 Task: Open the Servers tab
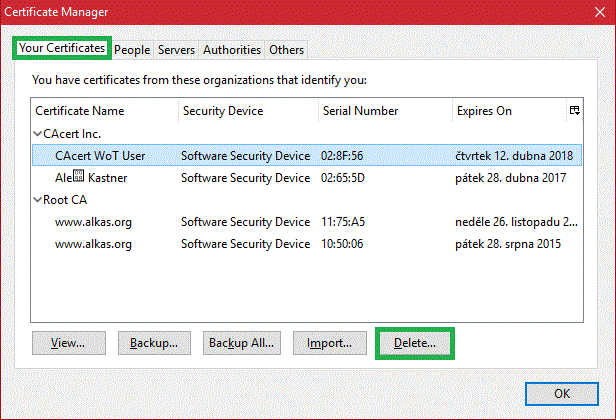click(x=176, y=49)
